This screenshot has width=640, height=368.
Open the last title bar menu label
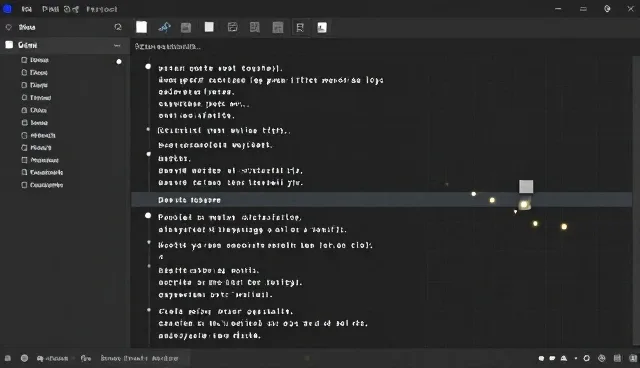(102, 9)
